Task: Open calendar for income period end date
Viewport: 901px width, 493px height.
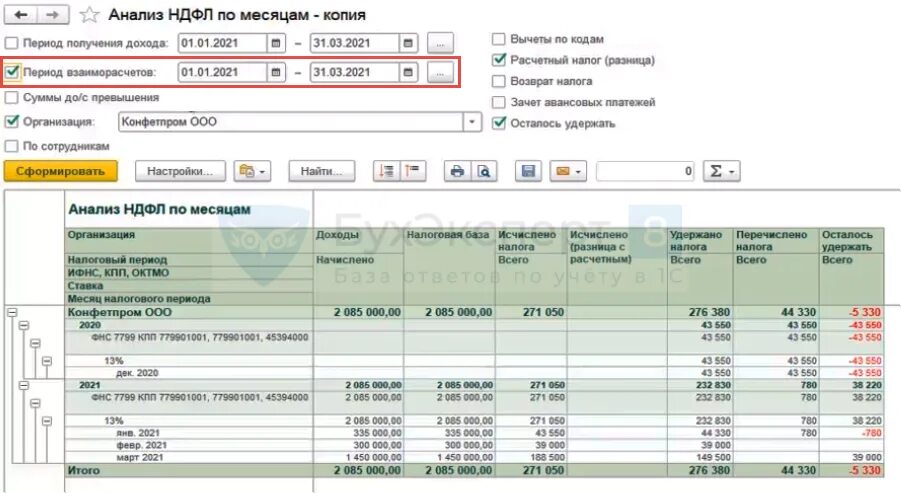Action: pyautogui.click(x=408, y=43)
